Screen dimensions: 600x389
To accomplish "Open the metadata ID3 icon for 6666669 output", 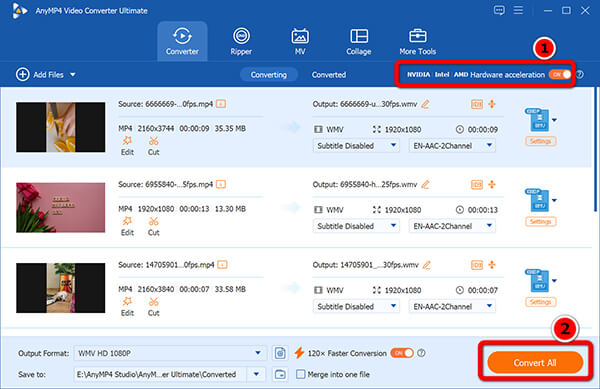I will click(477, 104).
